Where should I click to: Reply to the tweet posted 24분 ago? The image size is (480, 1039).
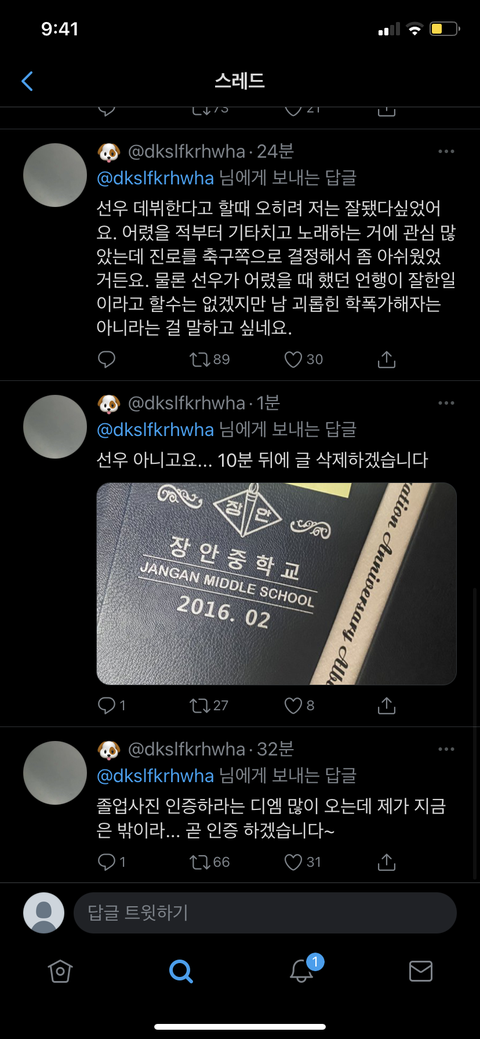(107, 359)
